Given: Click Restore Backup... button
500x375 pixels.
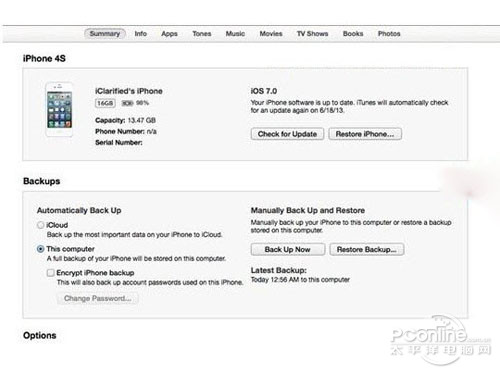Looking at the screenshot, I should [367, 249].
